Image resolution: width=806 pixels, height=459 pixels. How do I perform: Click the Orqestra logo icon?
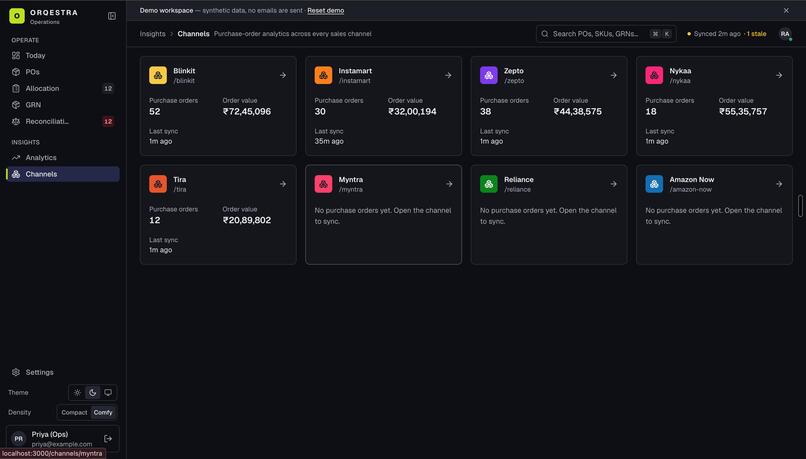click(17, 16)
